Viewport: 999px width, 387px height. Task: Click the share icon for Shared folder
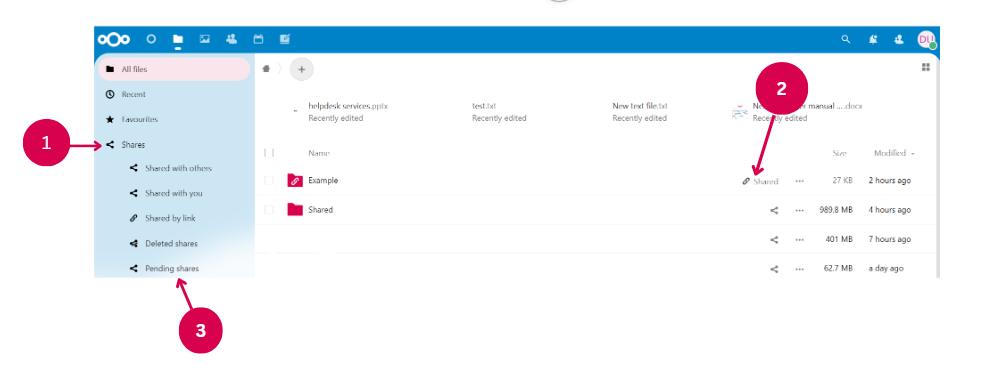click(x=774, y=210)
